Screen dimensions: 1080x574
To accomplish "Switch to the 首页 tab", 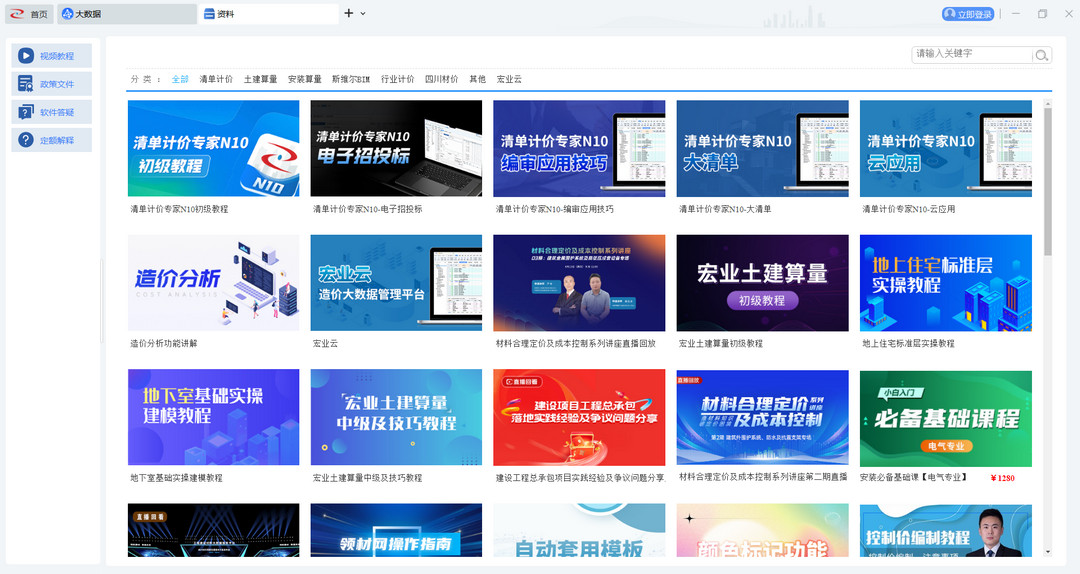I will coord(30,14).
